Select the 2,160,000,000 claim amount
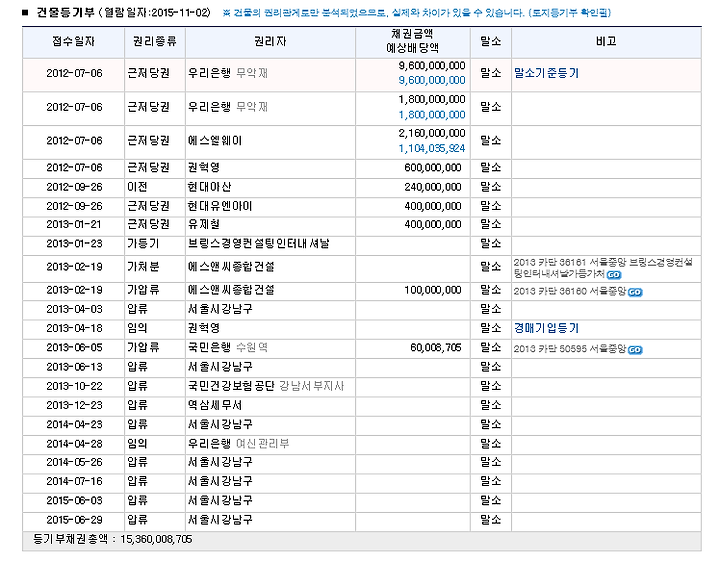 point(432,133)
